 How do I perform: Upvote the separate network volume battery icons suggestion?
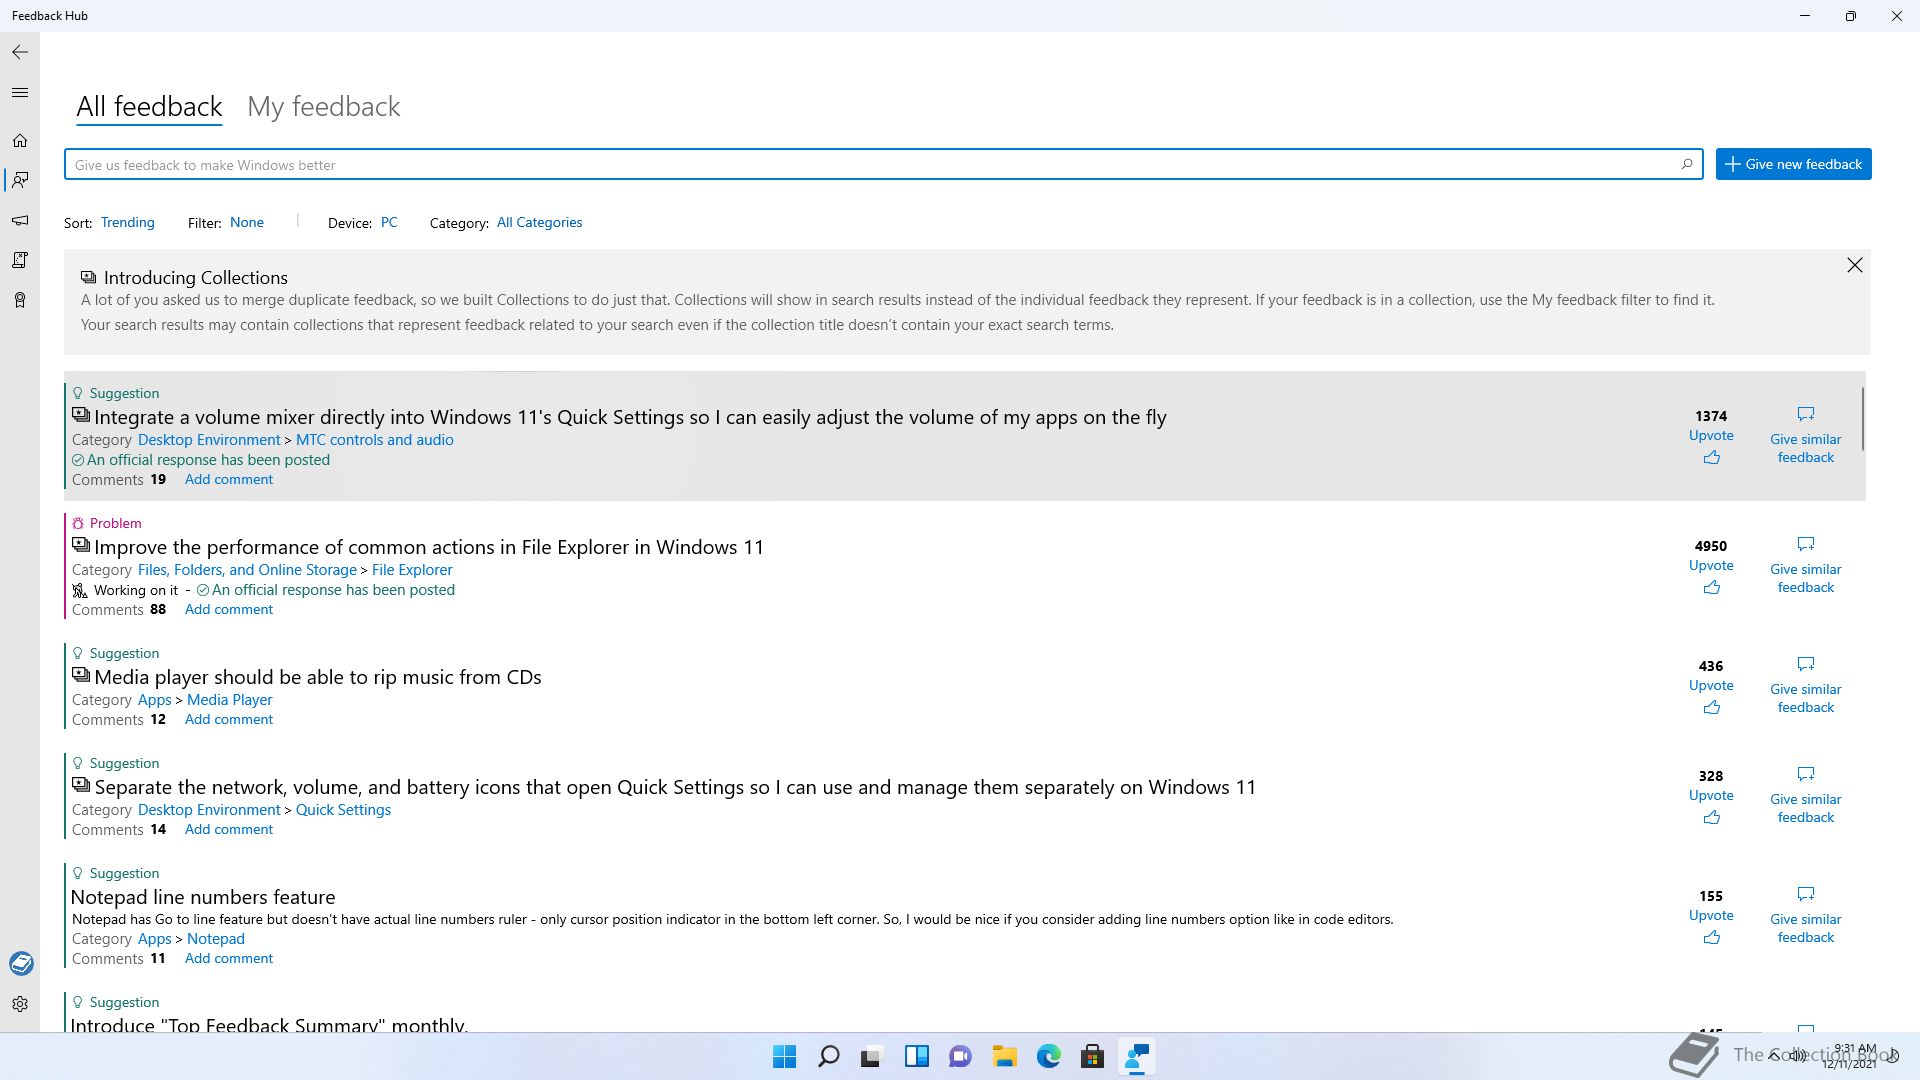pyautogui.click(x=1711, y=817)
